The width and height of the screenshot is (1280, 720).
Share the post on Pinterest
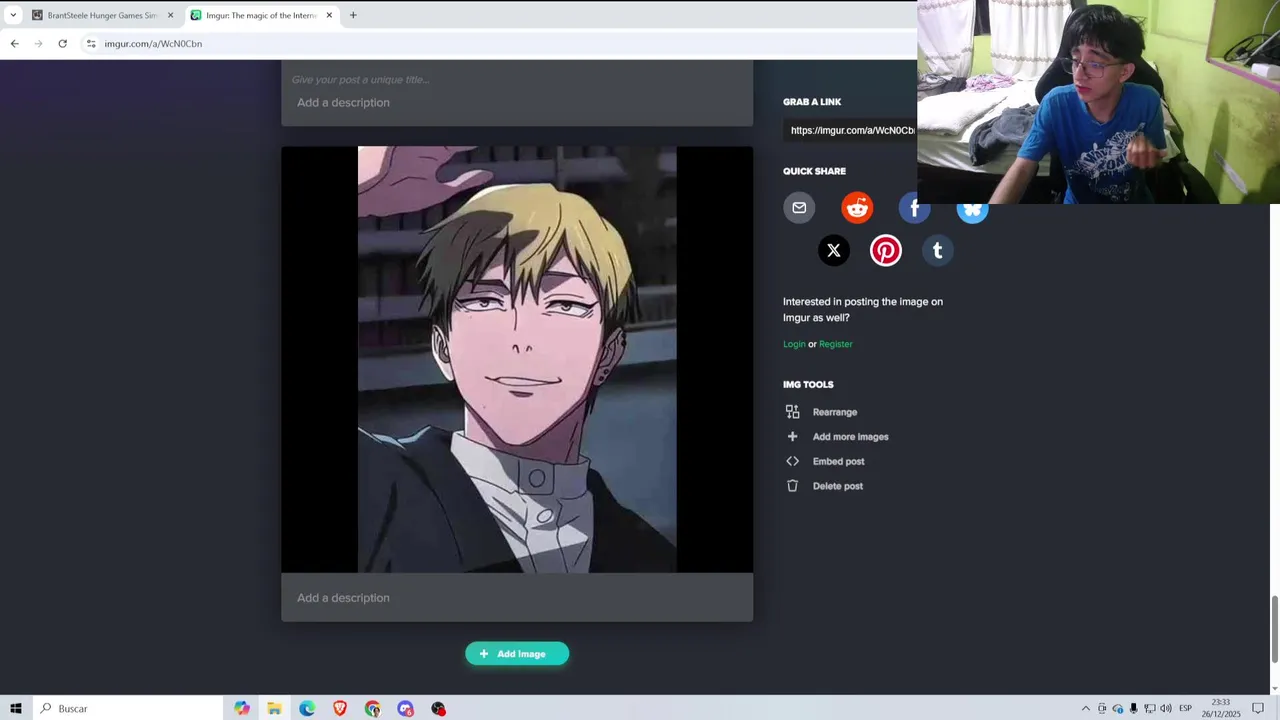[x=886, y=251]
